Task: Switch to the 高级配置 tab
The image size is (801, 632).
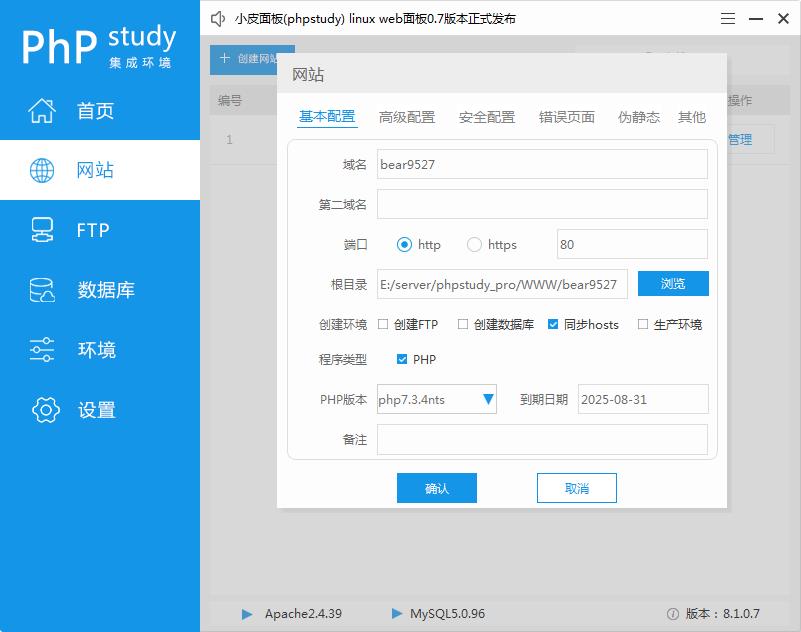Action: pyautogui.click(x=407, y=117)
